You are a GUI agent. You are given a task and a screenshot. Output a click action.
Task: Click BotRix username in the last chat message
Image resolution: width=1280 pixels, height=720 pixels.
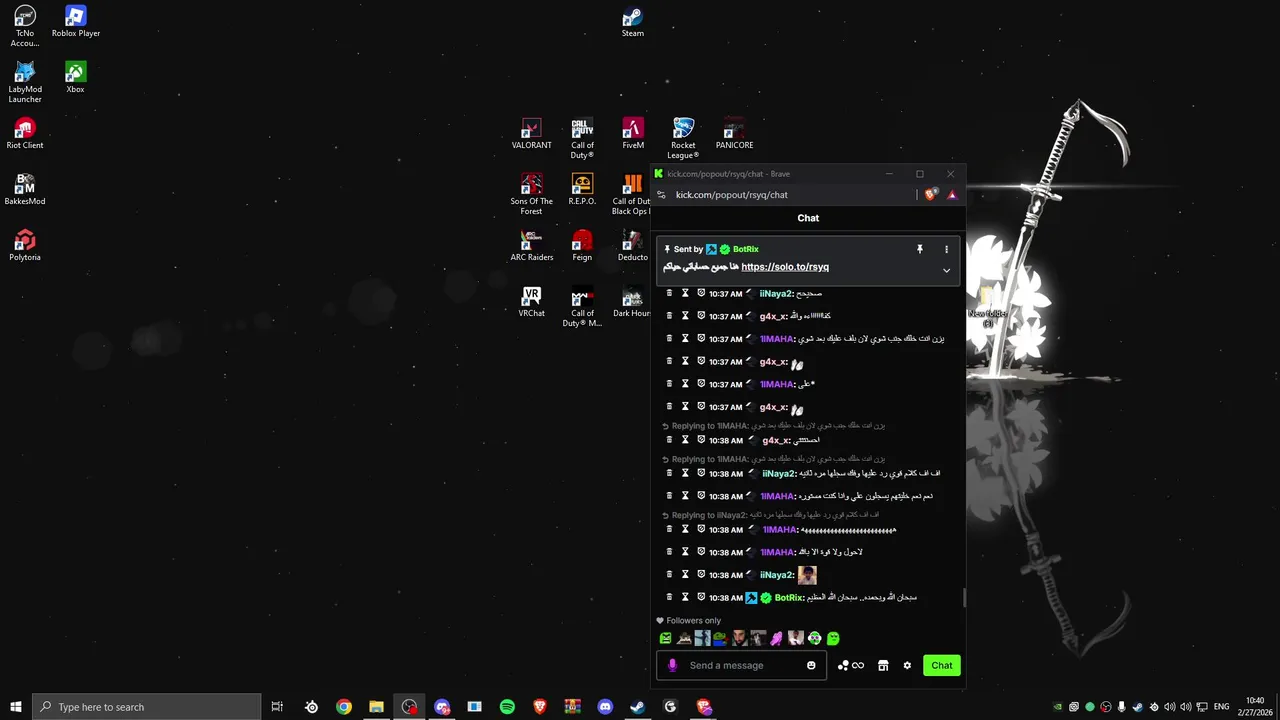tap(789, 598)
